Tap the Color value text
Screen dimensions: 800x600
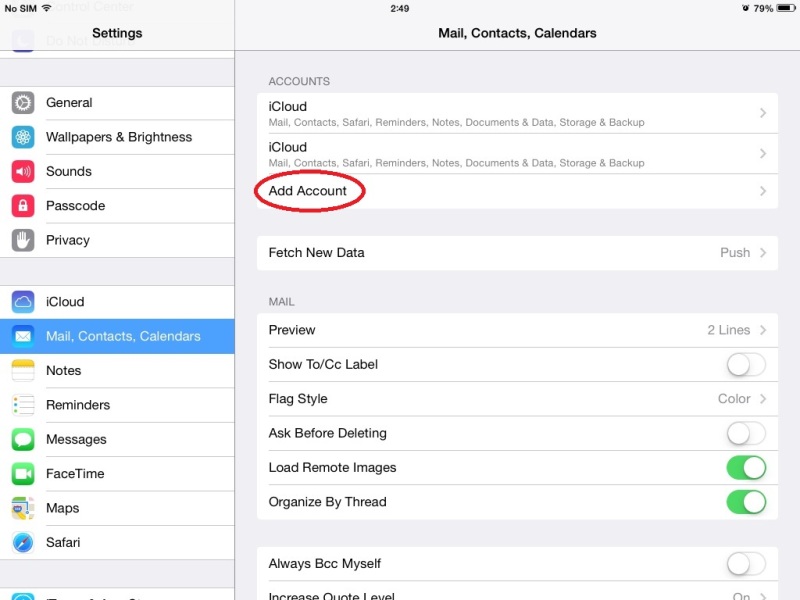734,398
